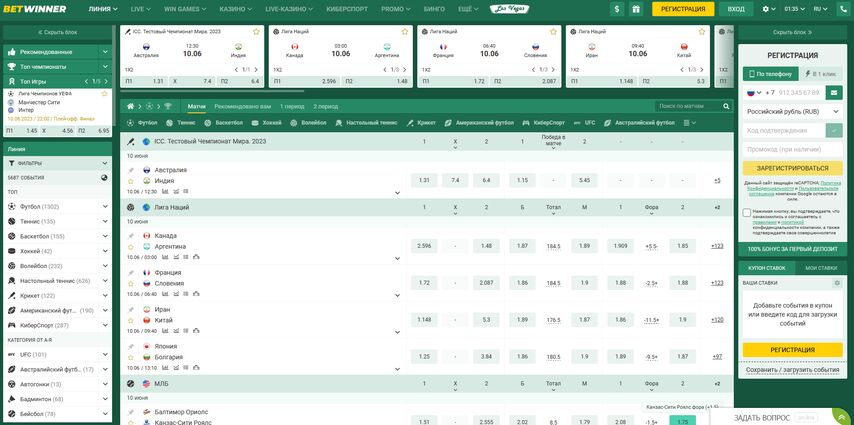Favorite Лига Чемпионов УЕФА star in Топ Игры

coord(105,94)
